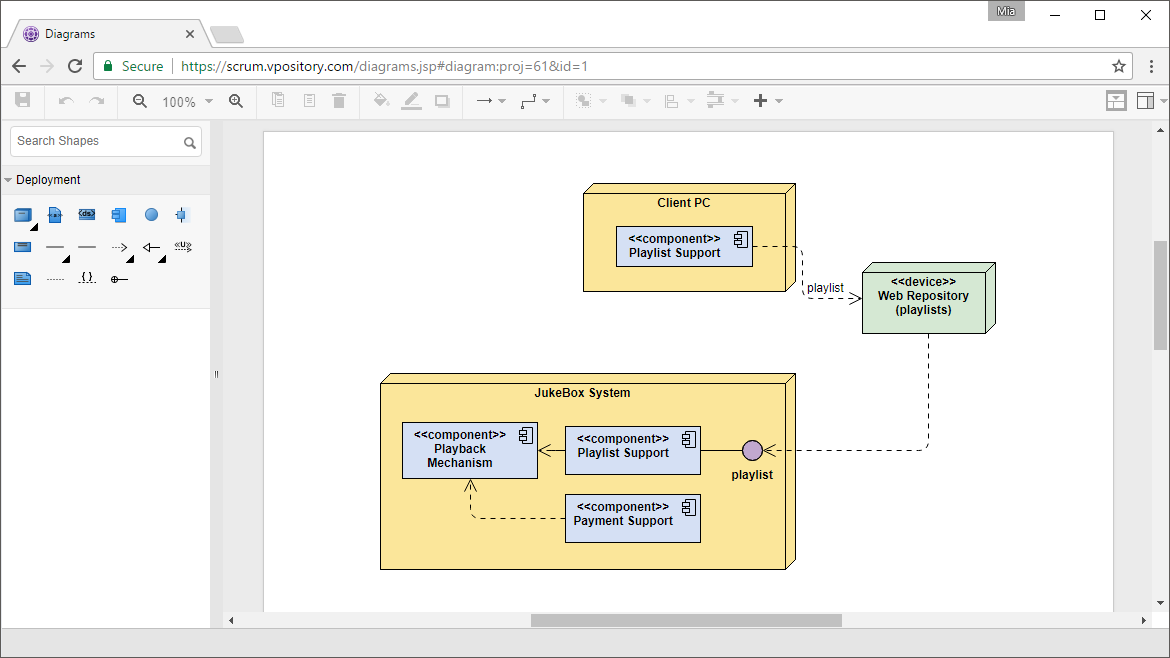Select the Web Repository device node
The width and height of the screenshot is (1170, 658).
click(928, 298)
